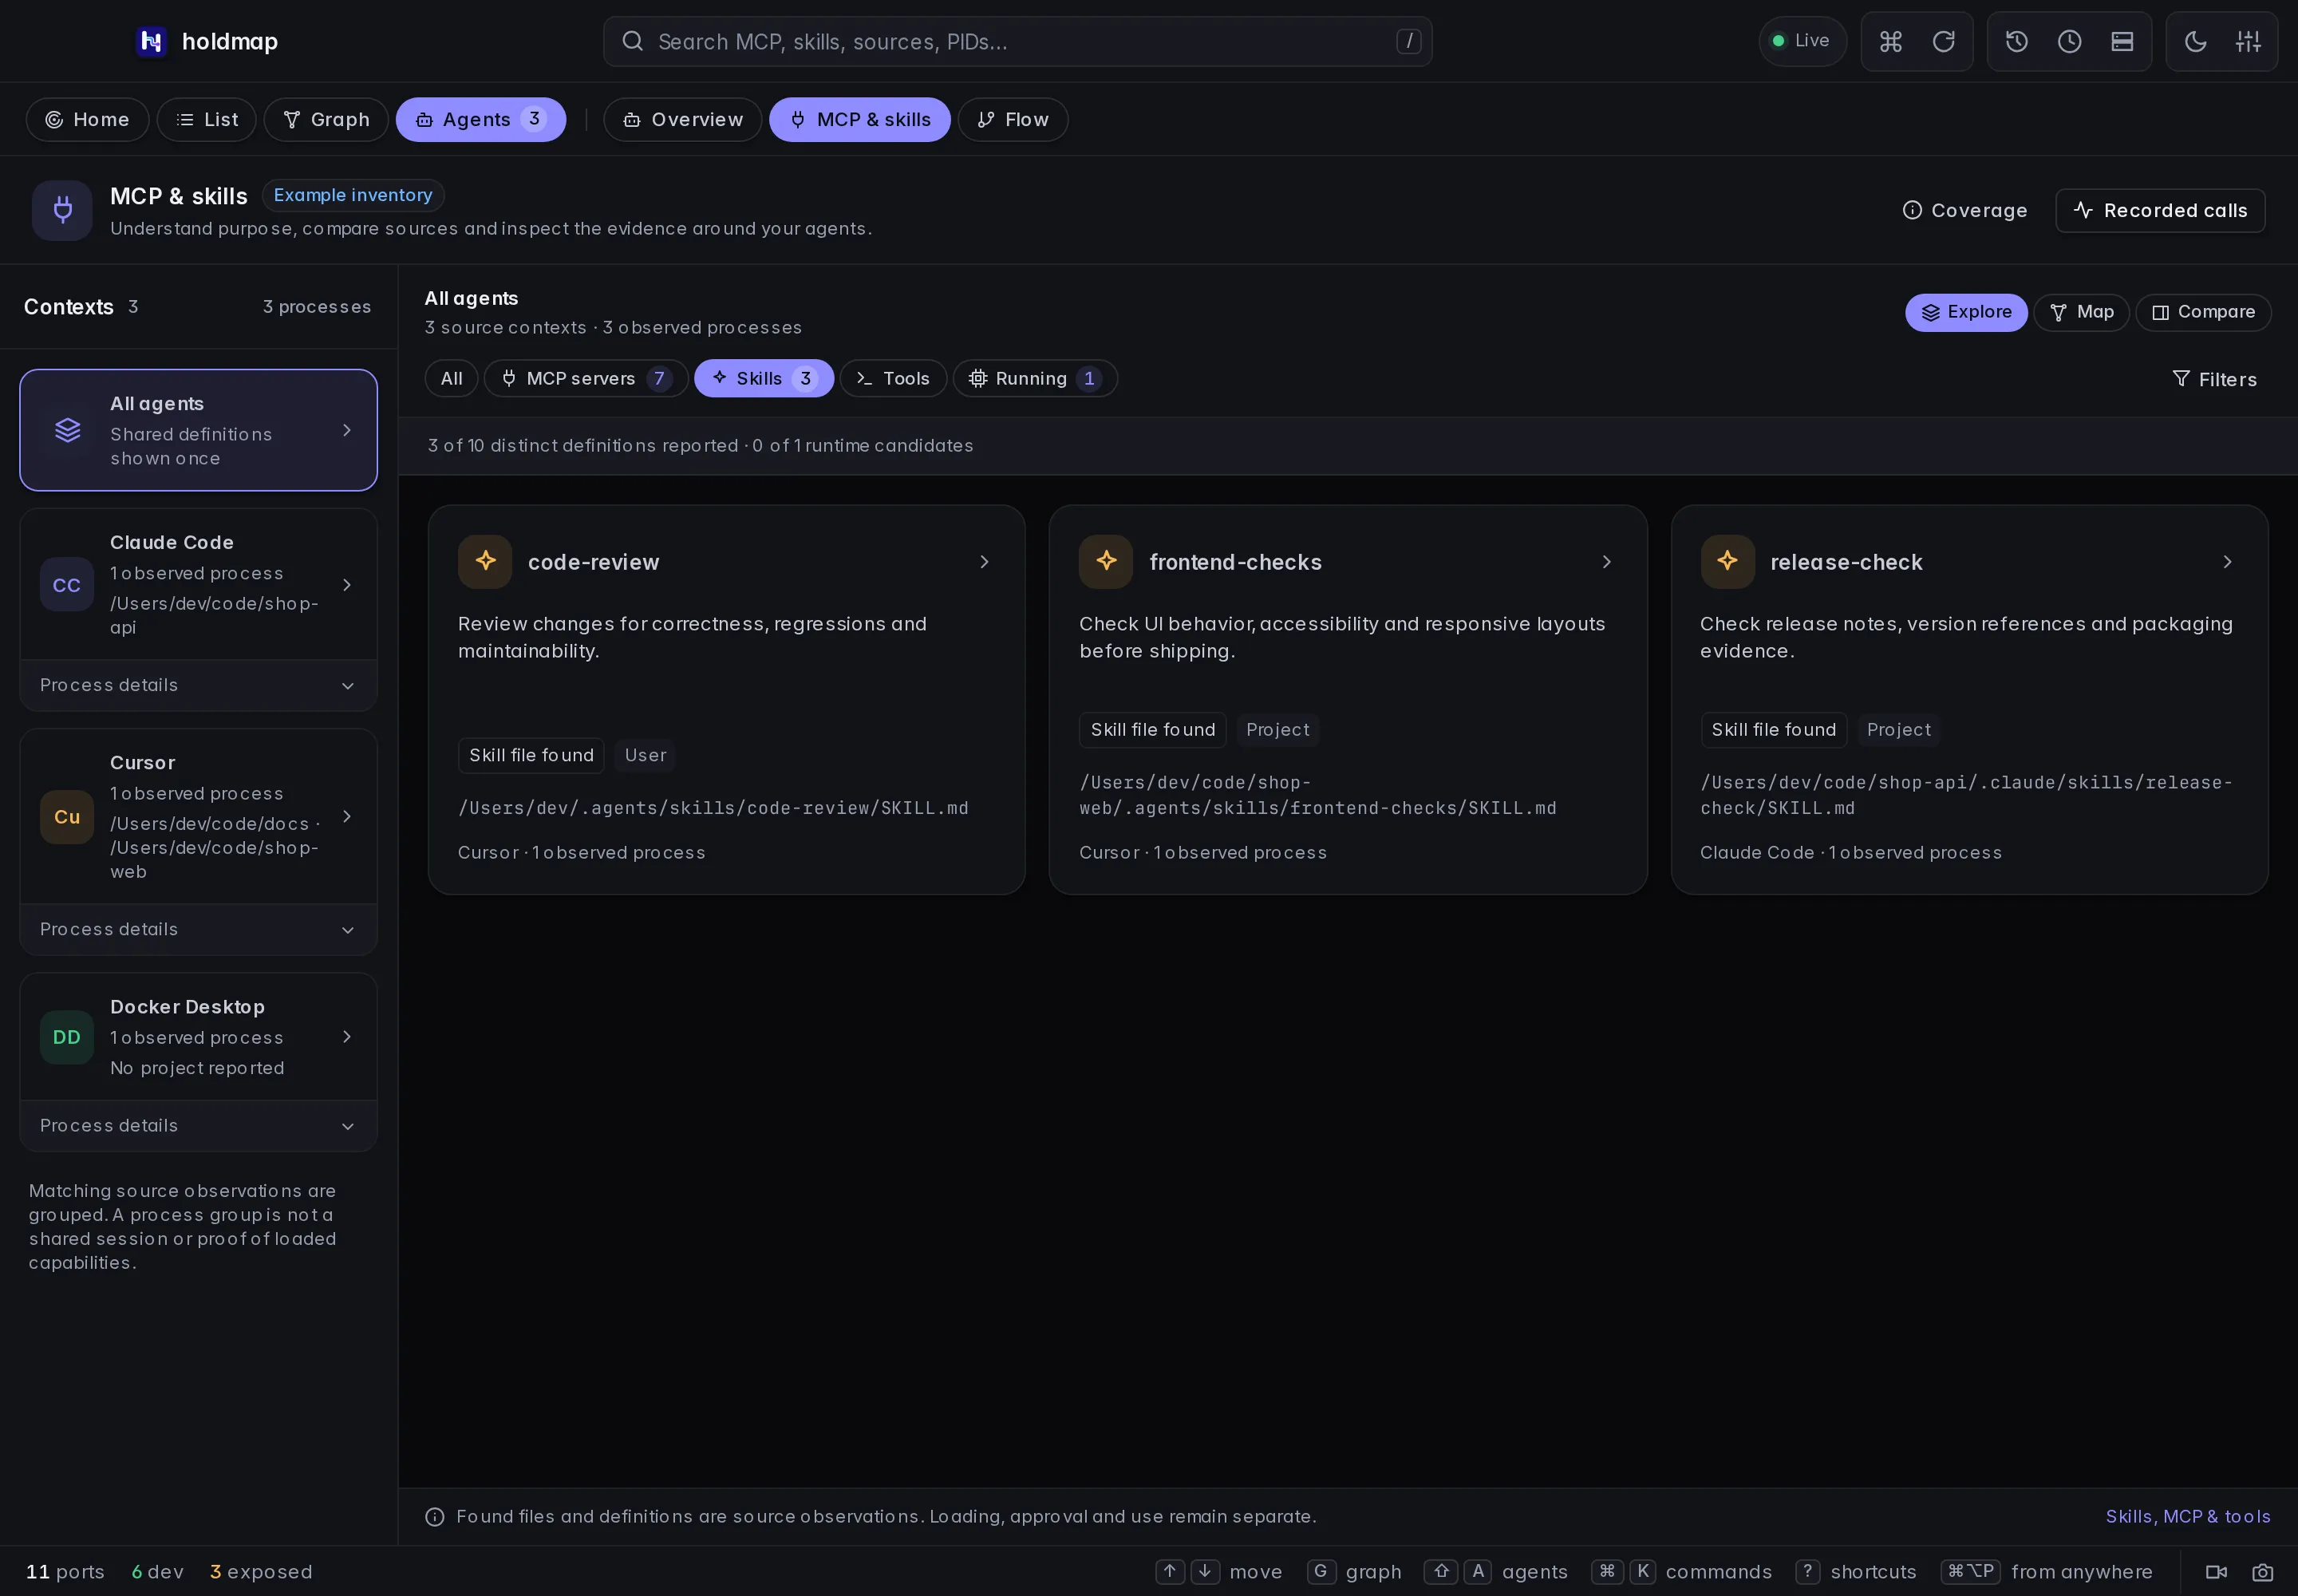Click the star icon on code-review card
The height and width of the screenshot is (1596, 2298).
485,561
